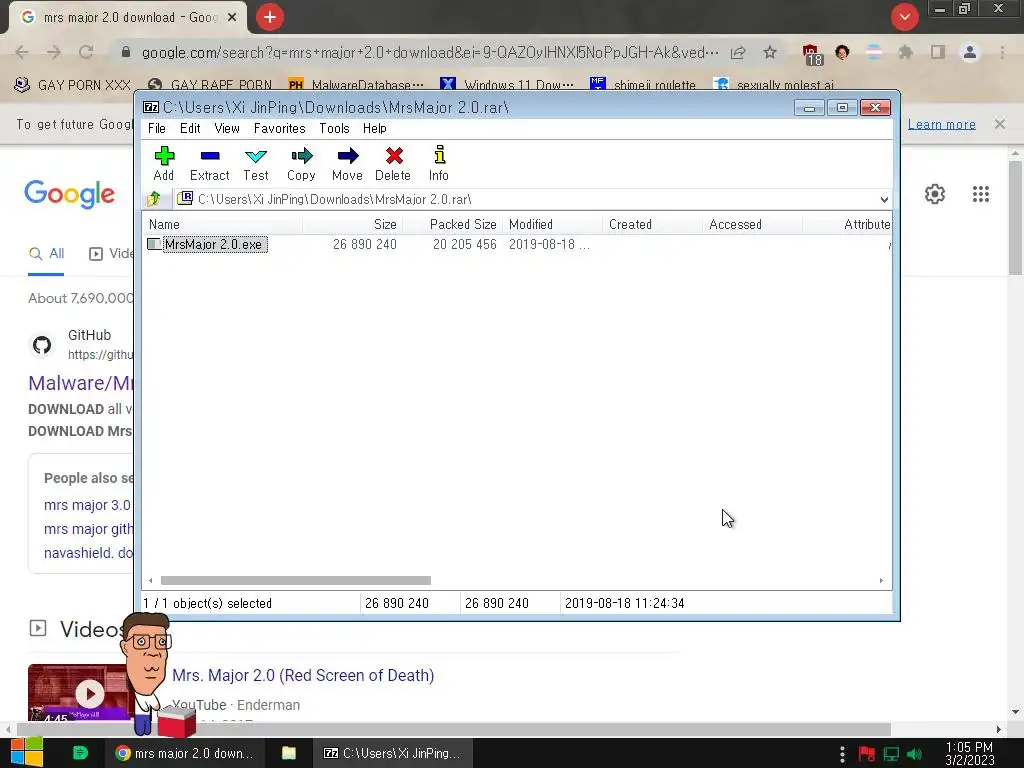Sort by Size column header
The image size is (1024, 768).
pyautogui.click(x=353, y=225)
